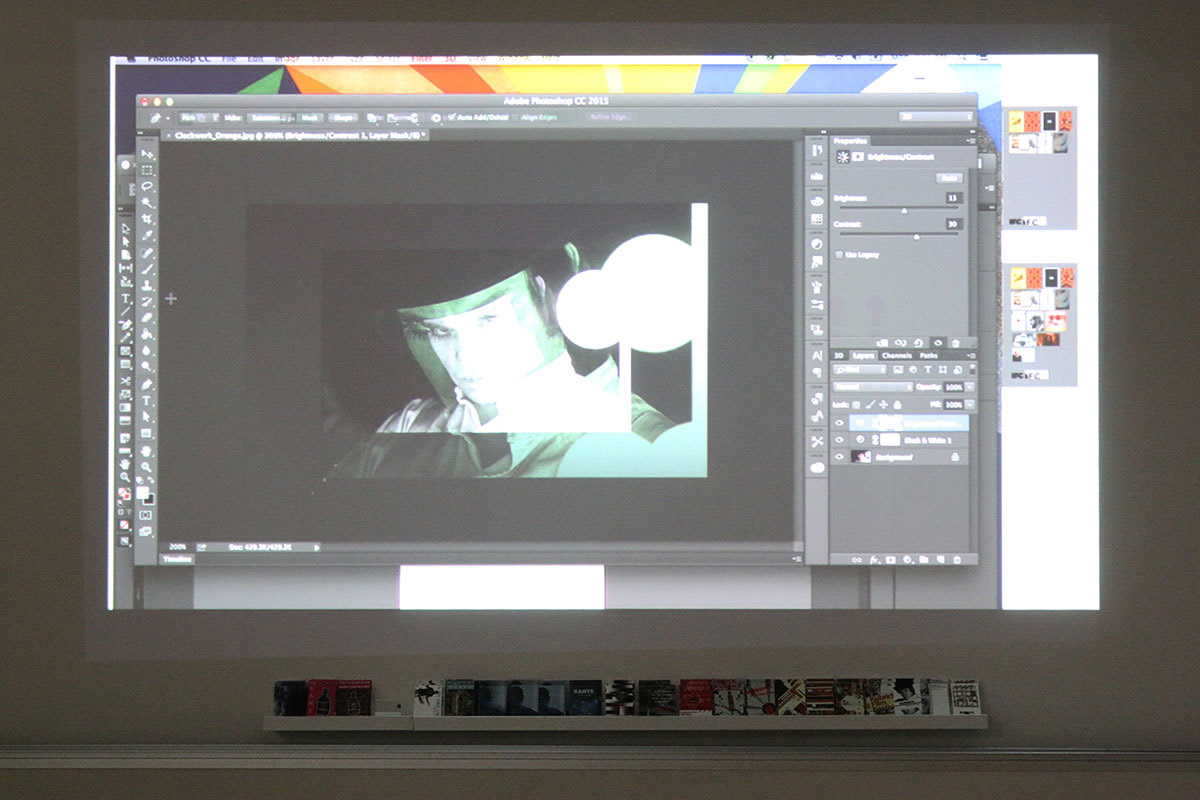Hide the Brightness/Contrast 1 layer
1200x800 pixels.
(x=840, y=423)
